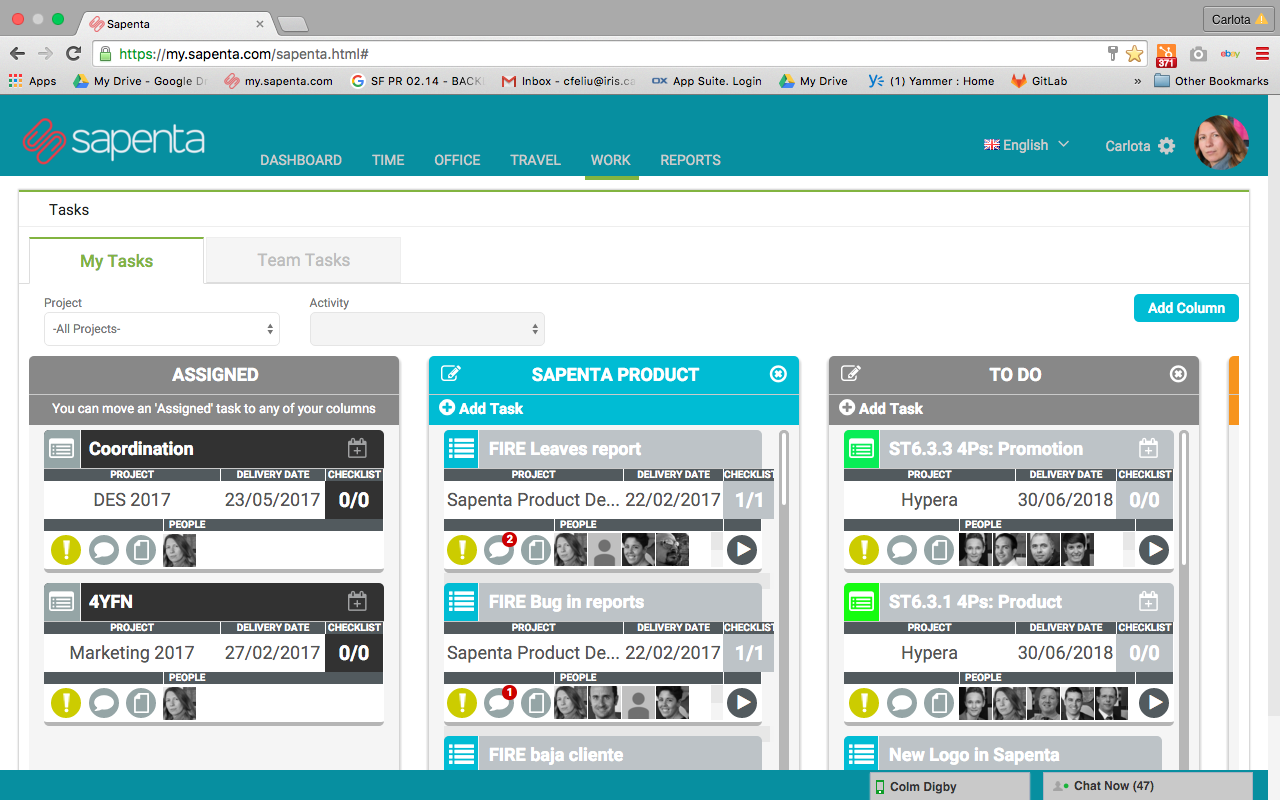The image size is (1280, 800).
Task: Open comments on the 4YFN task
Action: click(x=104, y=703)
